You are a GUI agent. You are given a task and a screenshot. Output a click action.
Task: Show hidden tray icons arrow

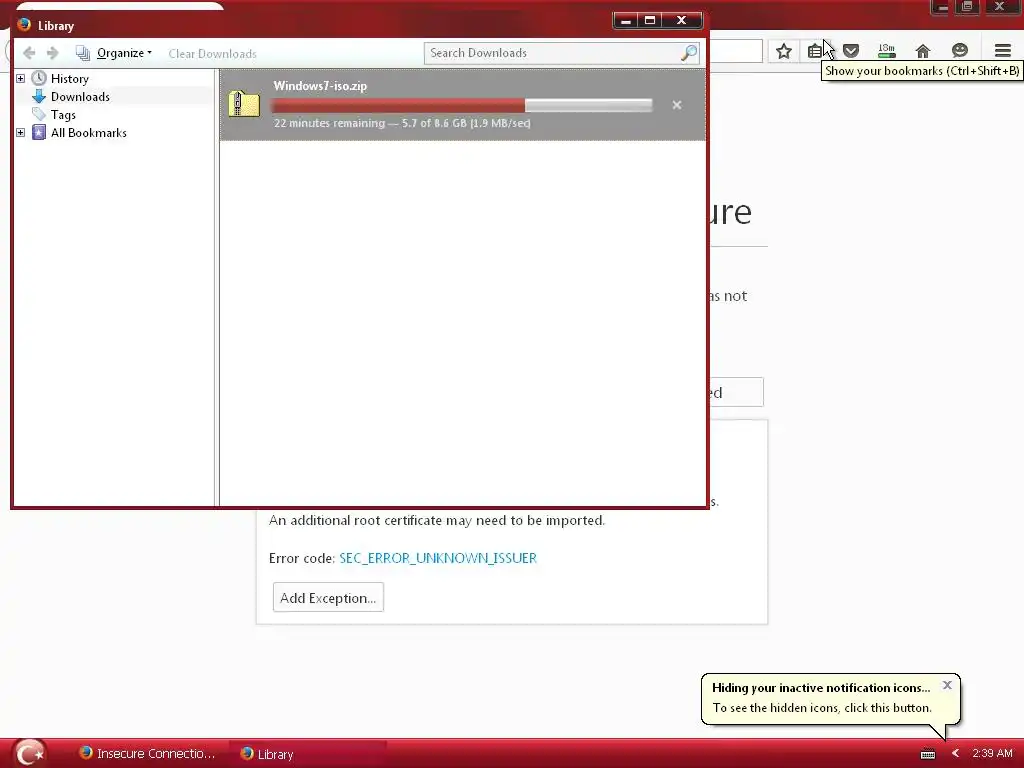955,754
